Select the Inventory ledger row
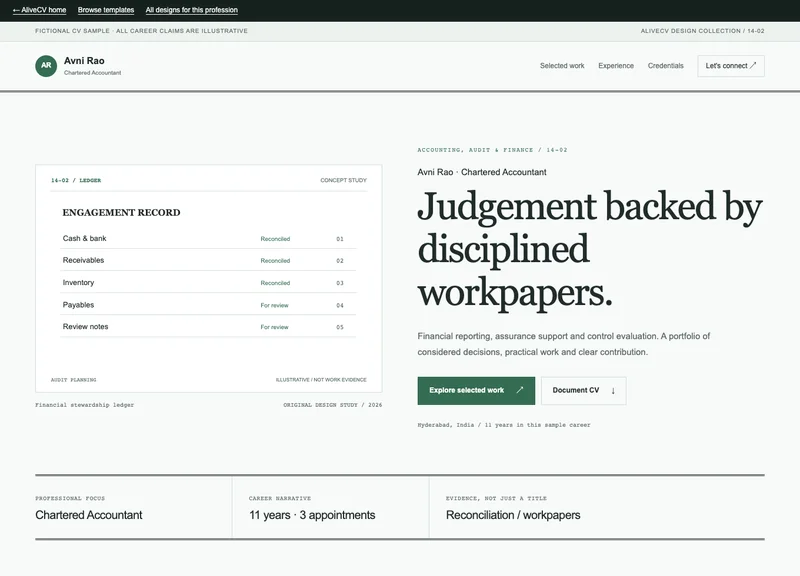The width and height of the screenshot is (800, 576). point(208,283)
